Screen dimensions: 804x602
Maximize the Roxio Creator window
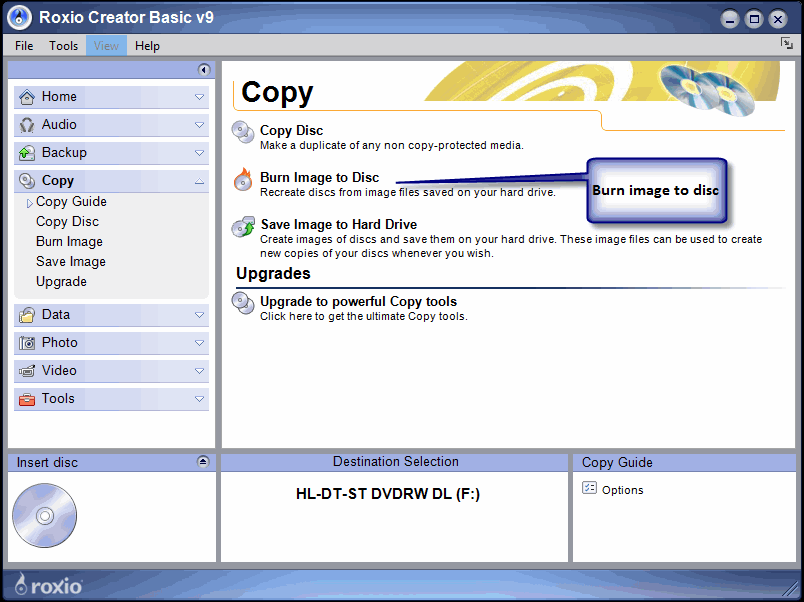point(754,19)
